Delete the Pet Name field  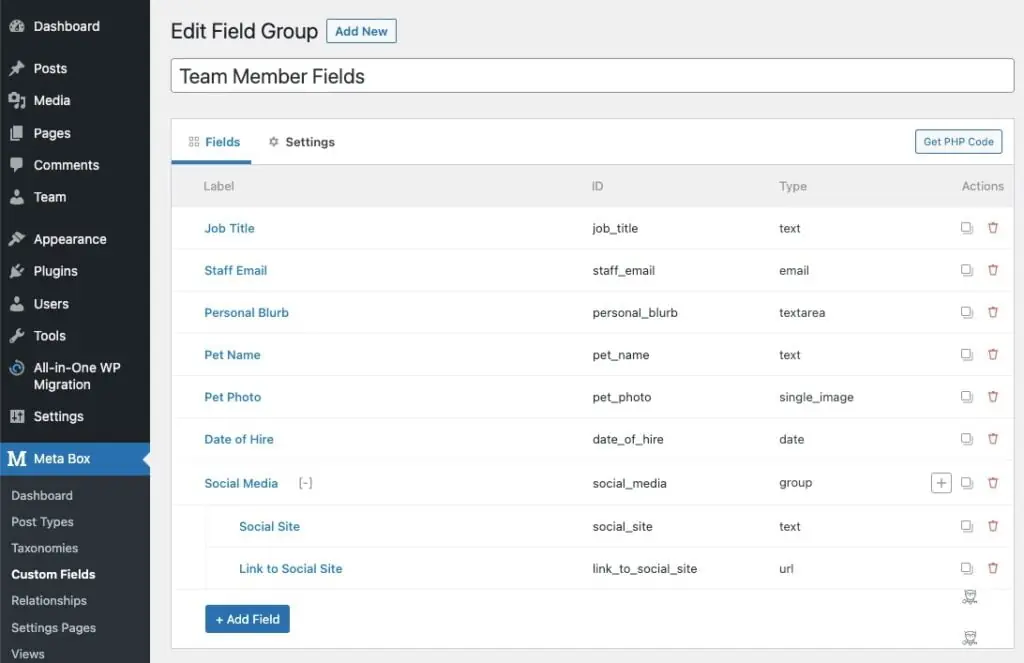pyautogui.click(x=993, y=354)
